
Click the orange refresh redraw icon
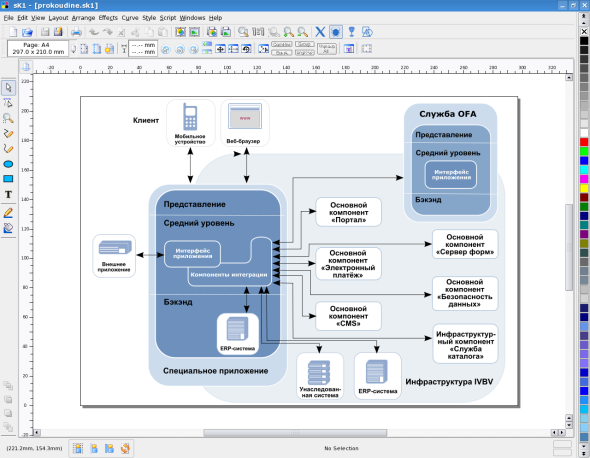click(125, 448)
